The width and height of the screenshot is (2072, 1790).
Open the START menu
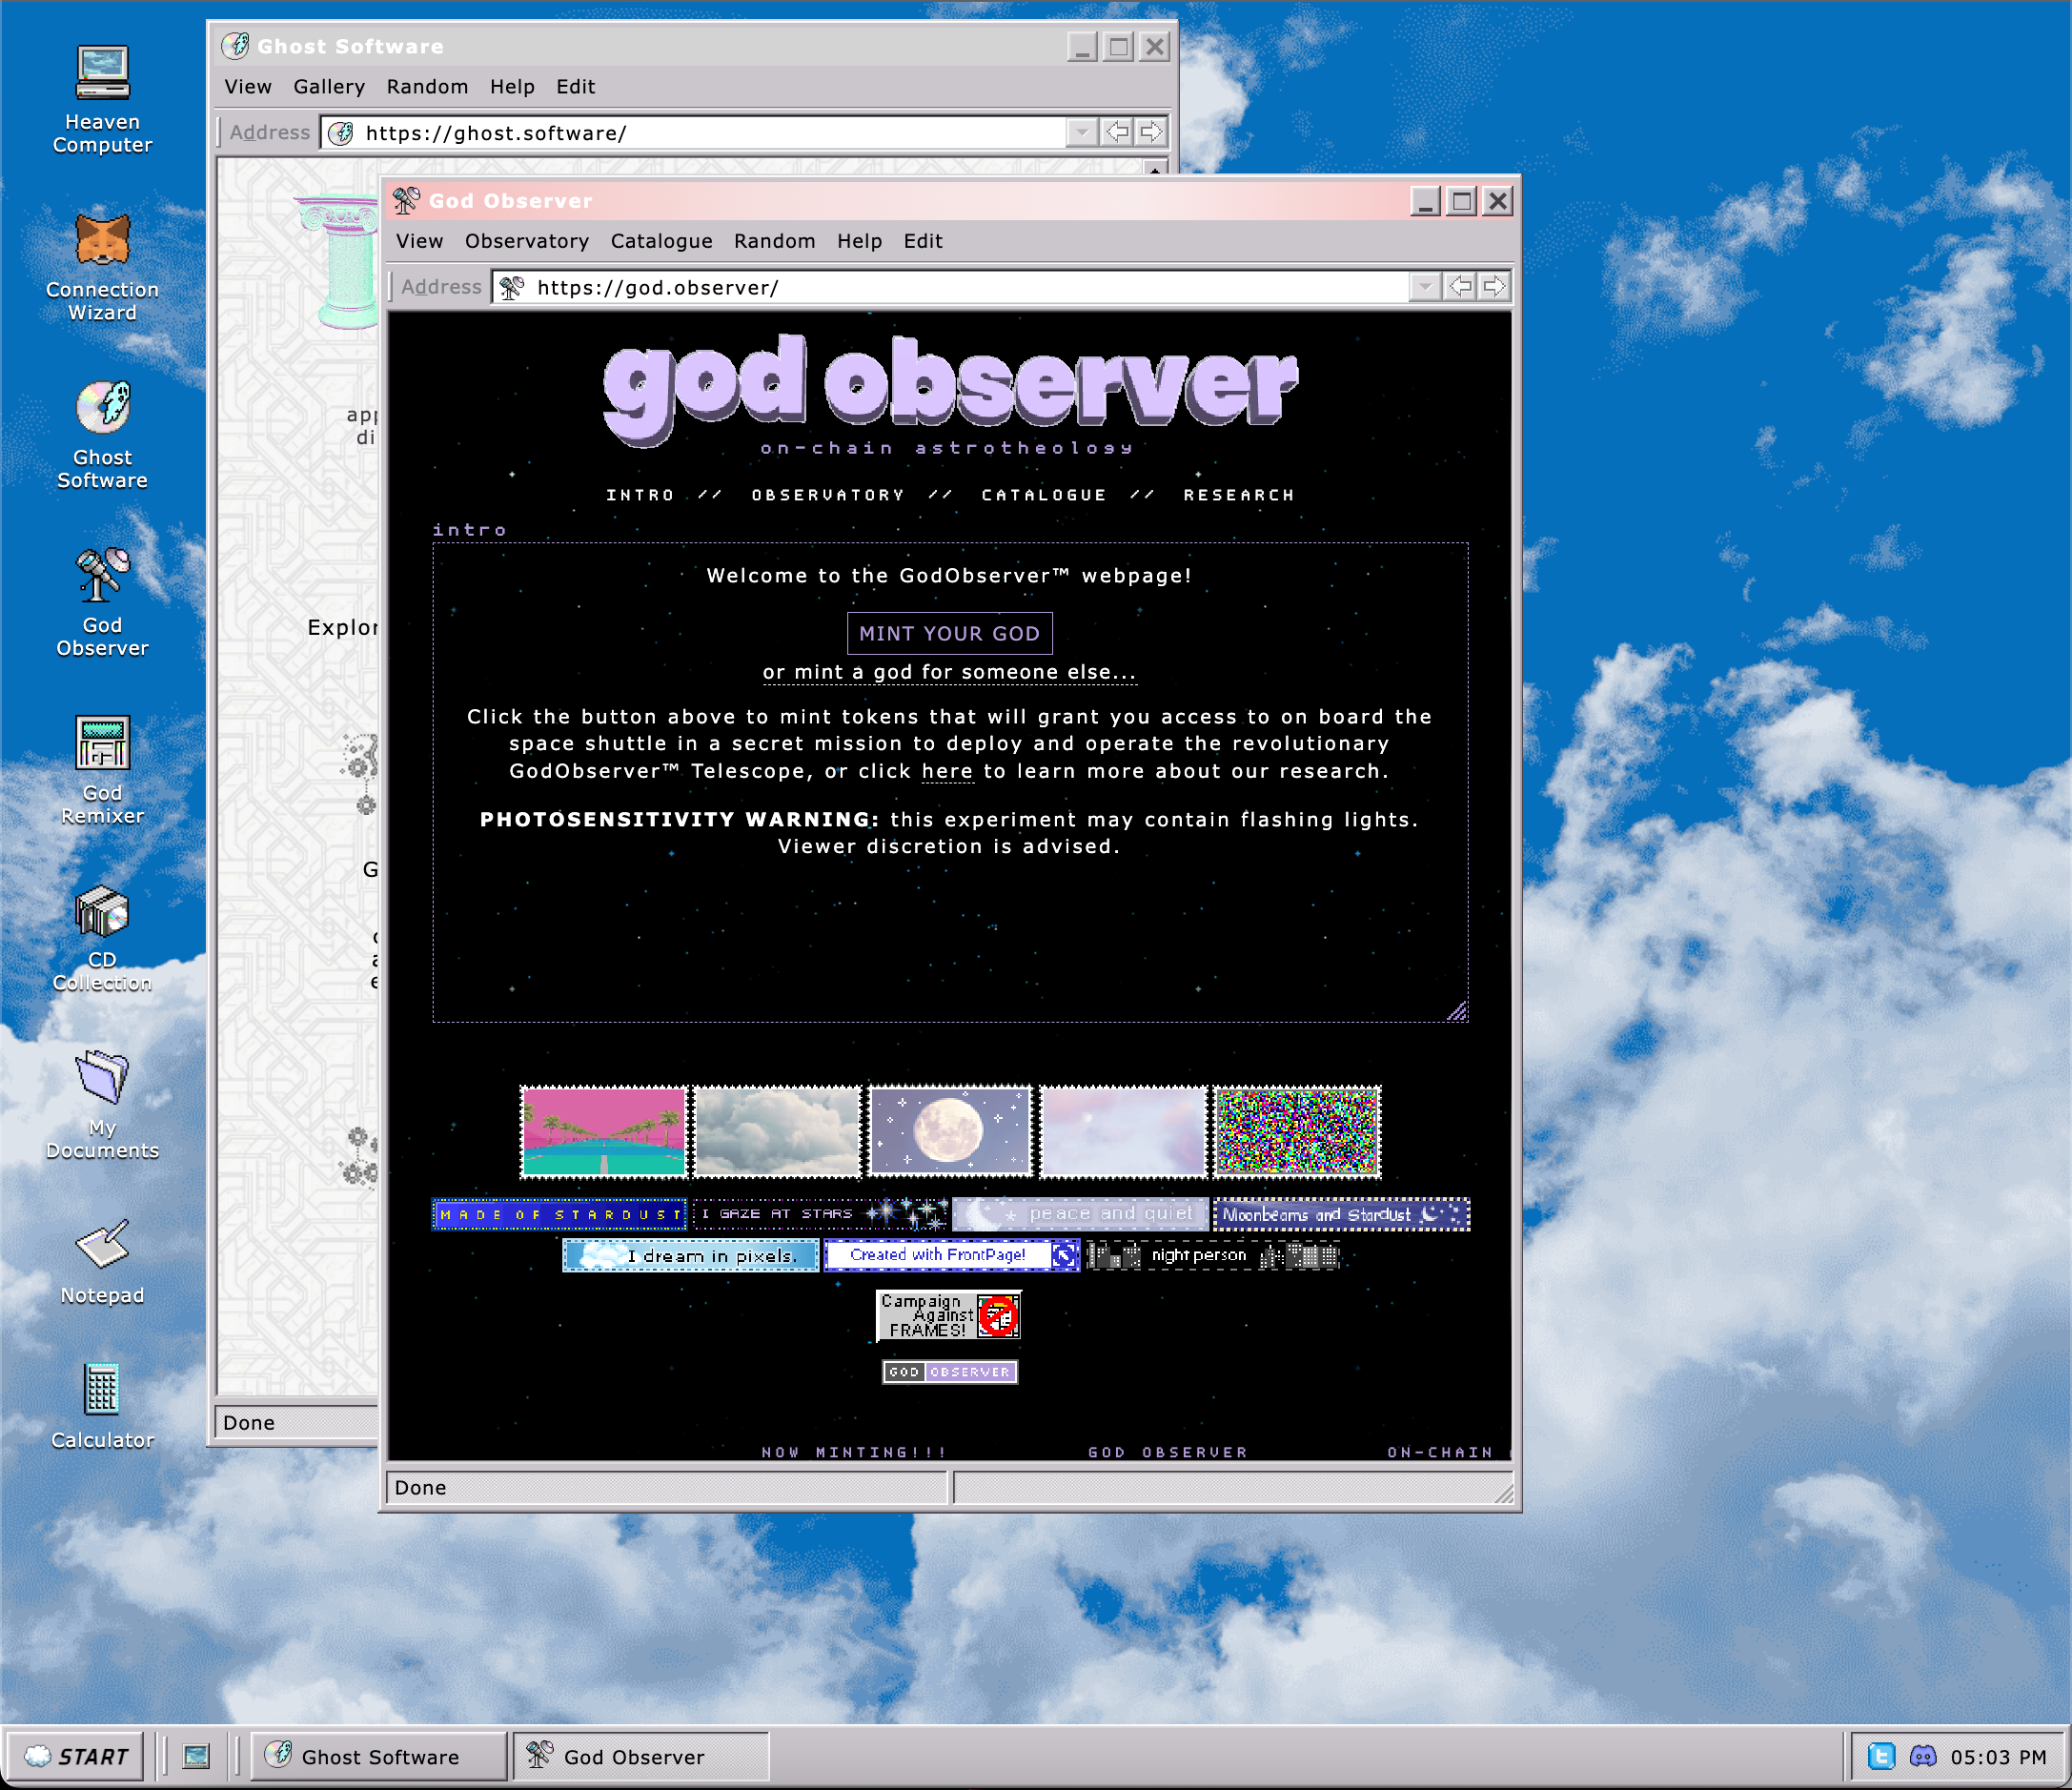[76, 1757]
